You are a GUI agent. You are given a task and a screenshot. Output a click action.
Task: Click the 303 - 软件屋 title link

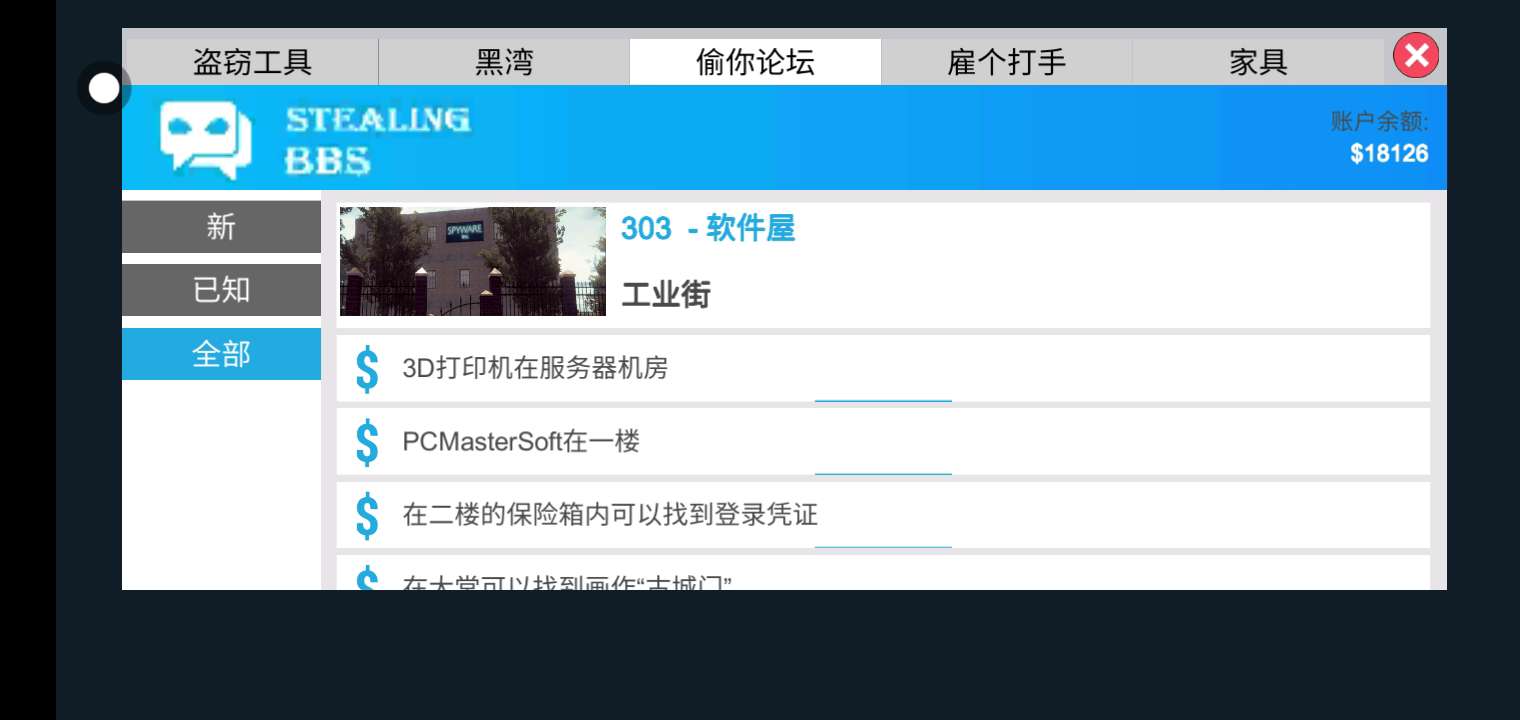pos(708,229)
